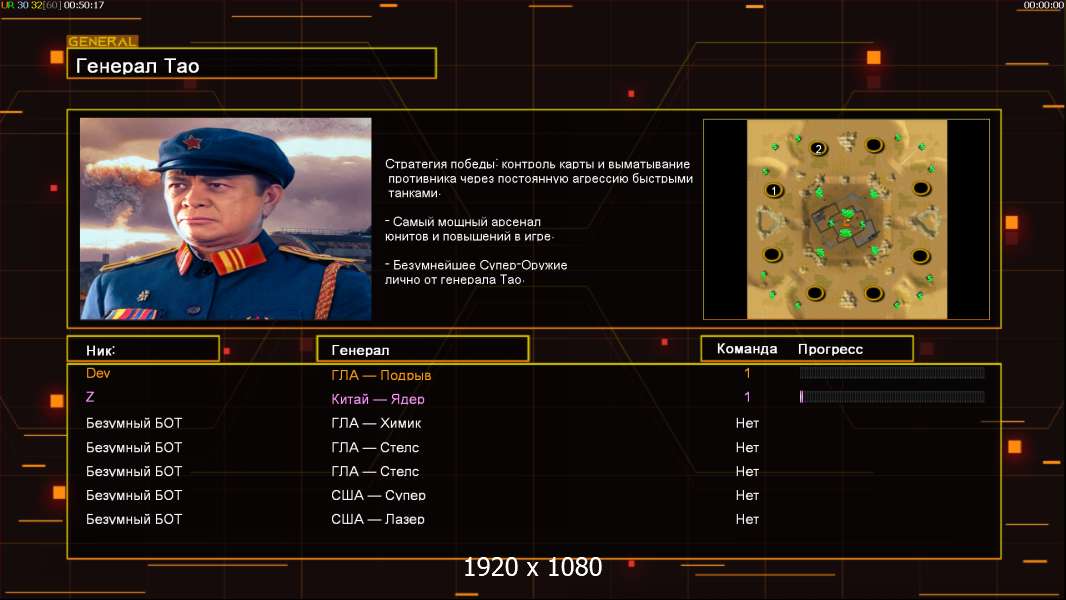1066x600 pixels.
Task: Click team number 1 in Dev's row
Action: point(747,373)
